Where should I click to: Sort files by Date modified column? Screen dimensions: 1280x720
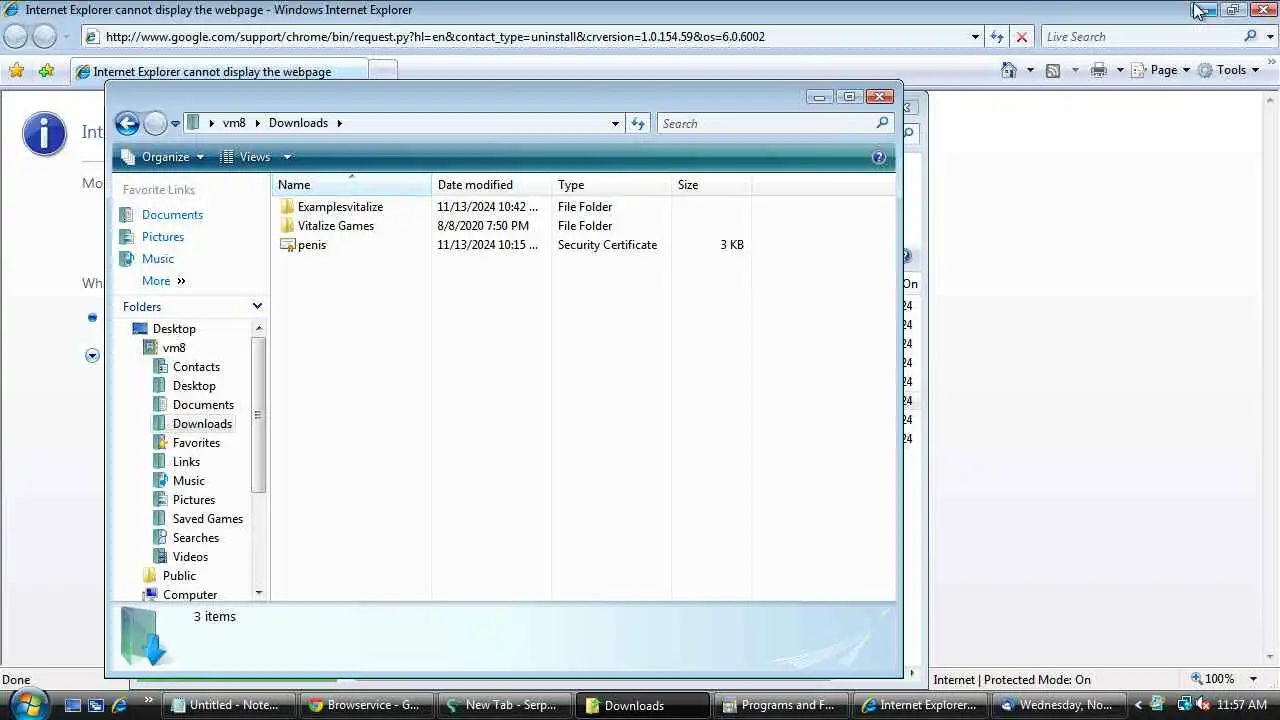tap(492, 185)
